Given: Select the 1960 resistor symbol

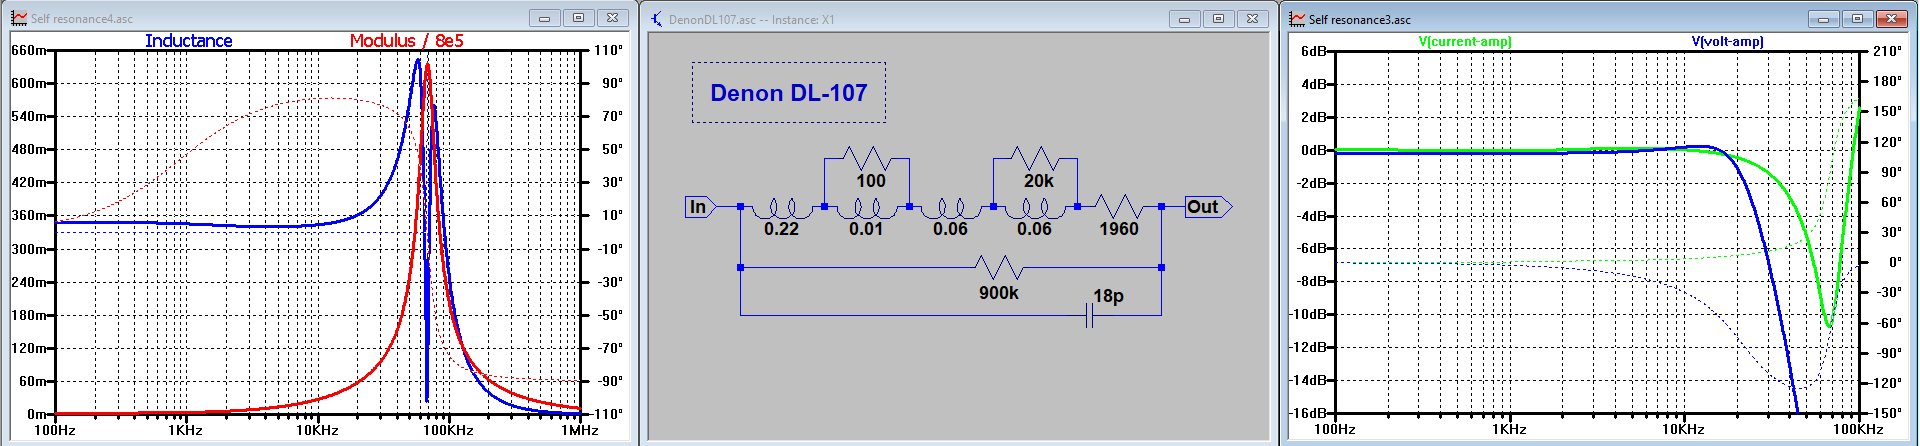Looking at the screenshot, I should 1119,207.
